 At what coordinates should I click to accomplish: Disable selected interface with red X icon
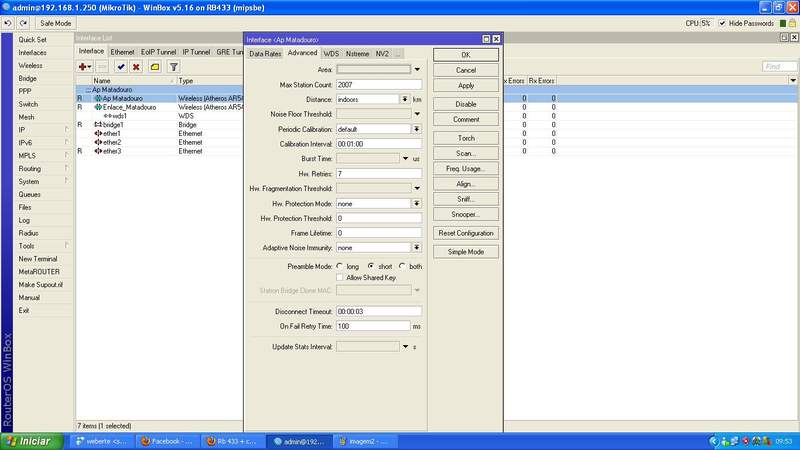click(136, 67)
